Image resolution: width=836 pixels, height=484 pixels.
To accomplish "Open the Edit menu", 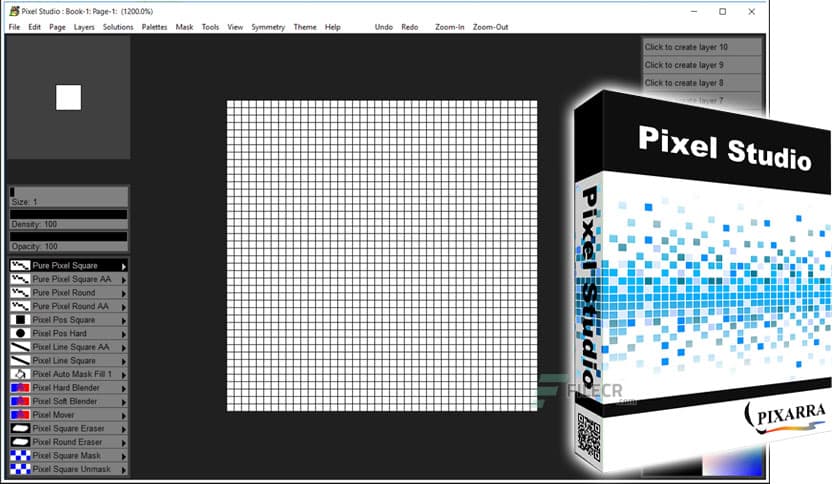I will 35,27.
